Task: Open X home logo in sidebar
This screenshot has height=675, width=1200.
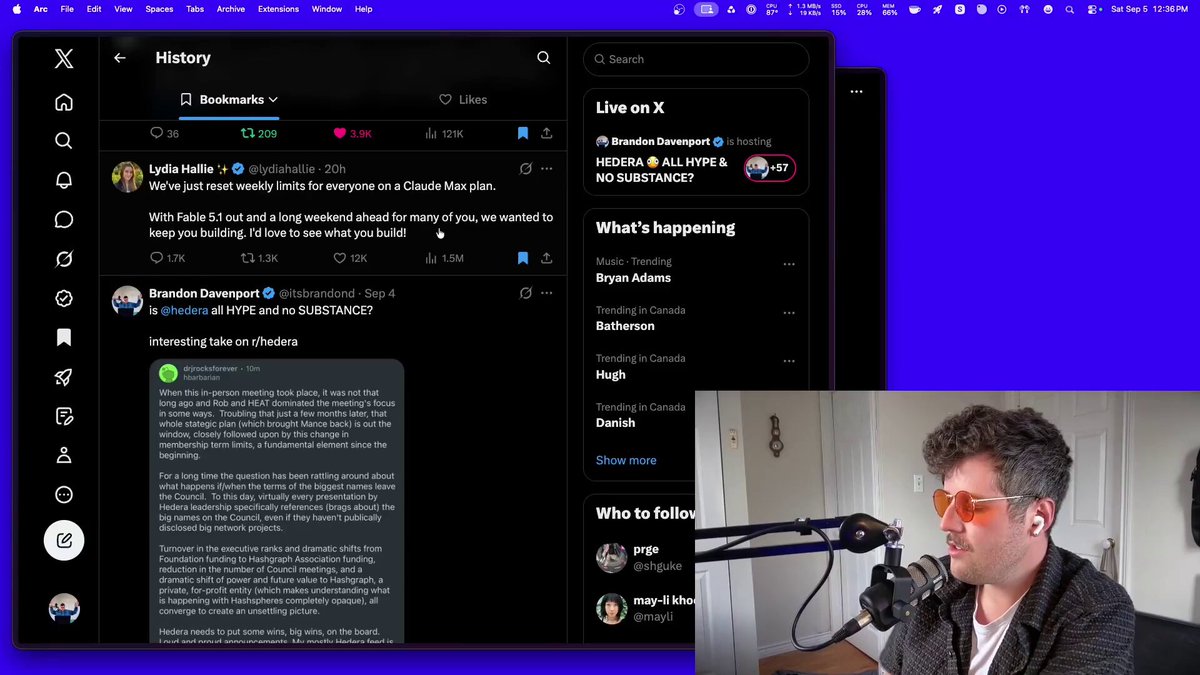Action: point(64,59)
